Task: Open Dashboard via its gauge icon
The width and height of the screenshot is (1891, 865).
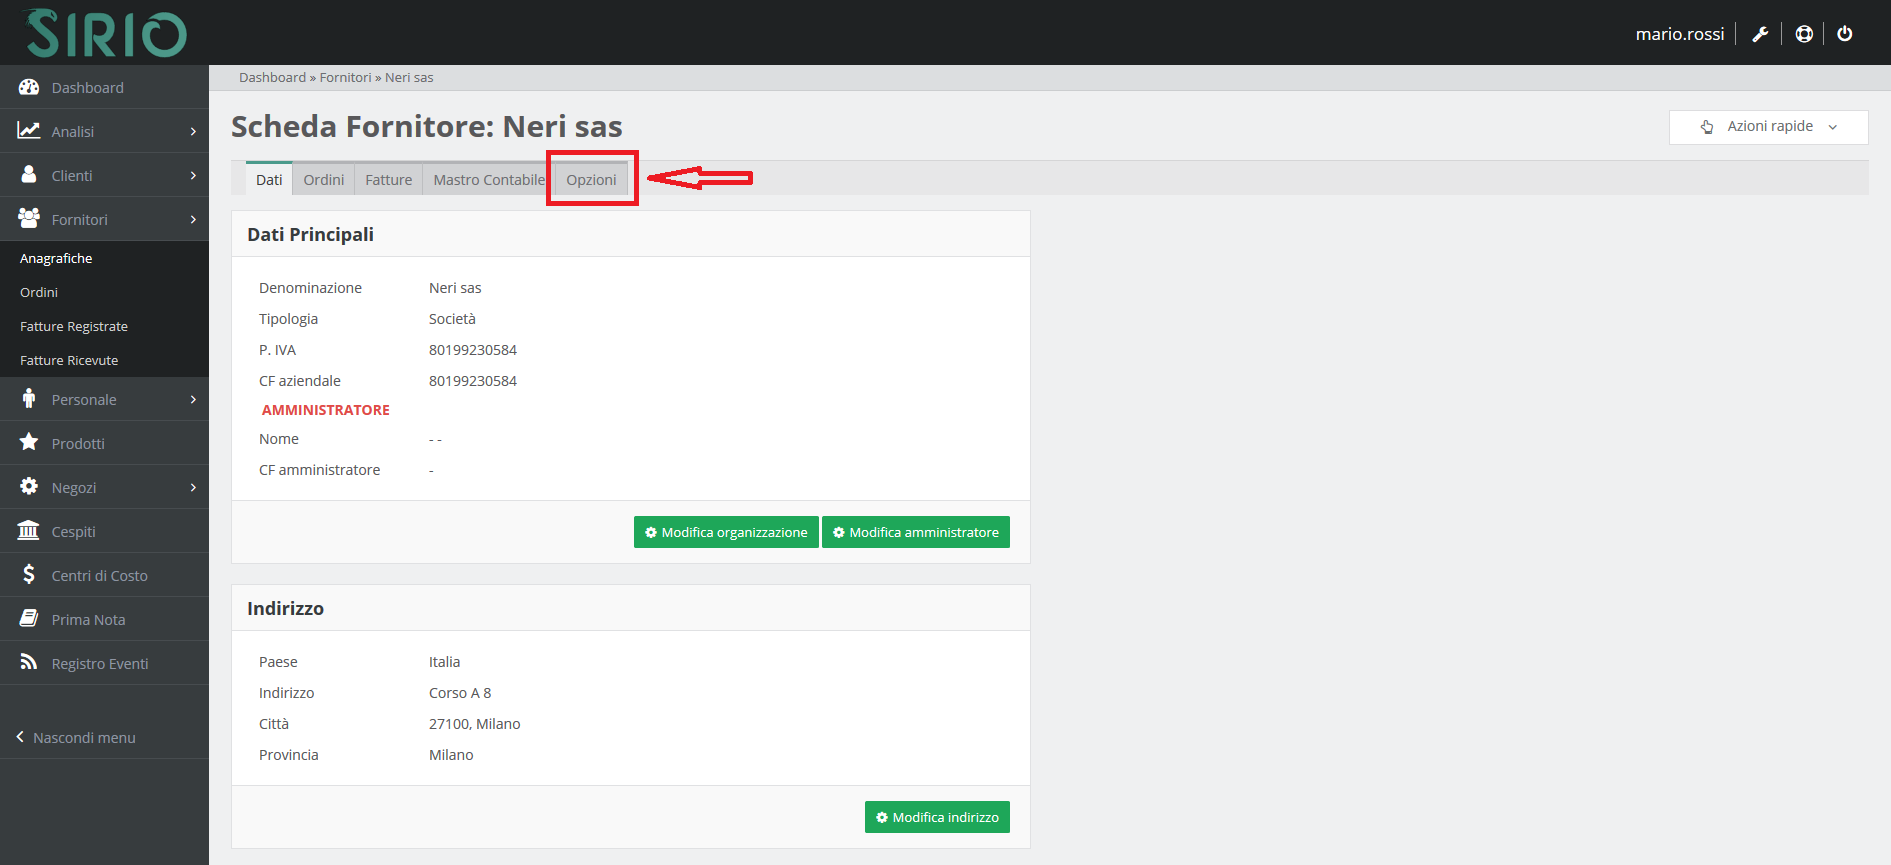Action: (x=29, y=88)
